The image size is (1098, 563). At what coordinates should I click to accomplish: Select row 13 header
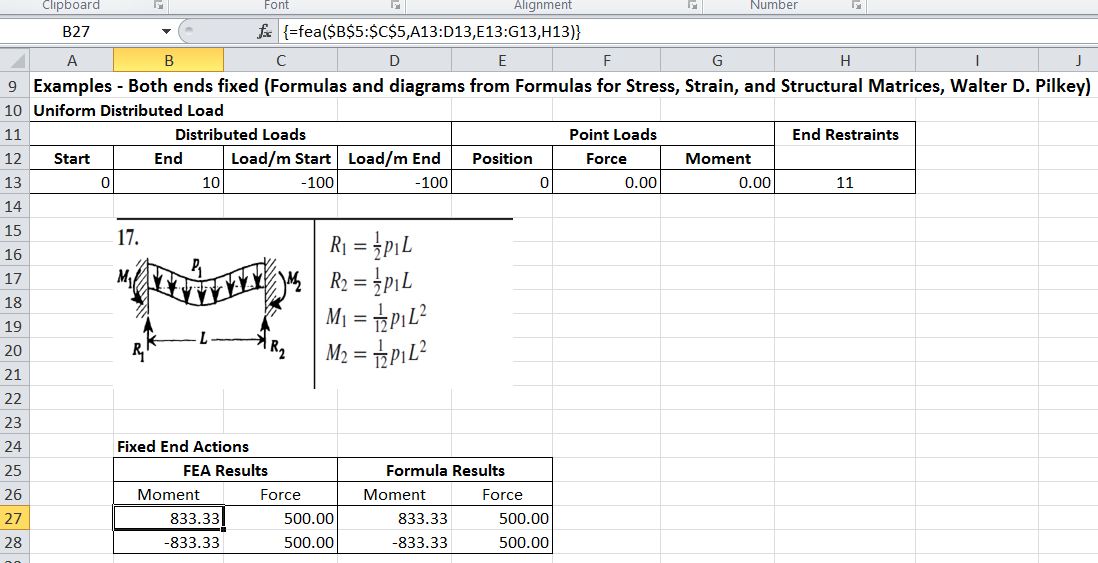15,182
